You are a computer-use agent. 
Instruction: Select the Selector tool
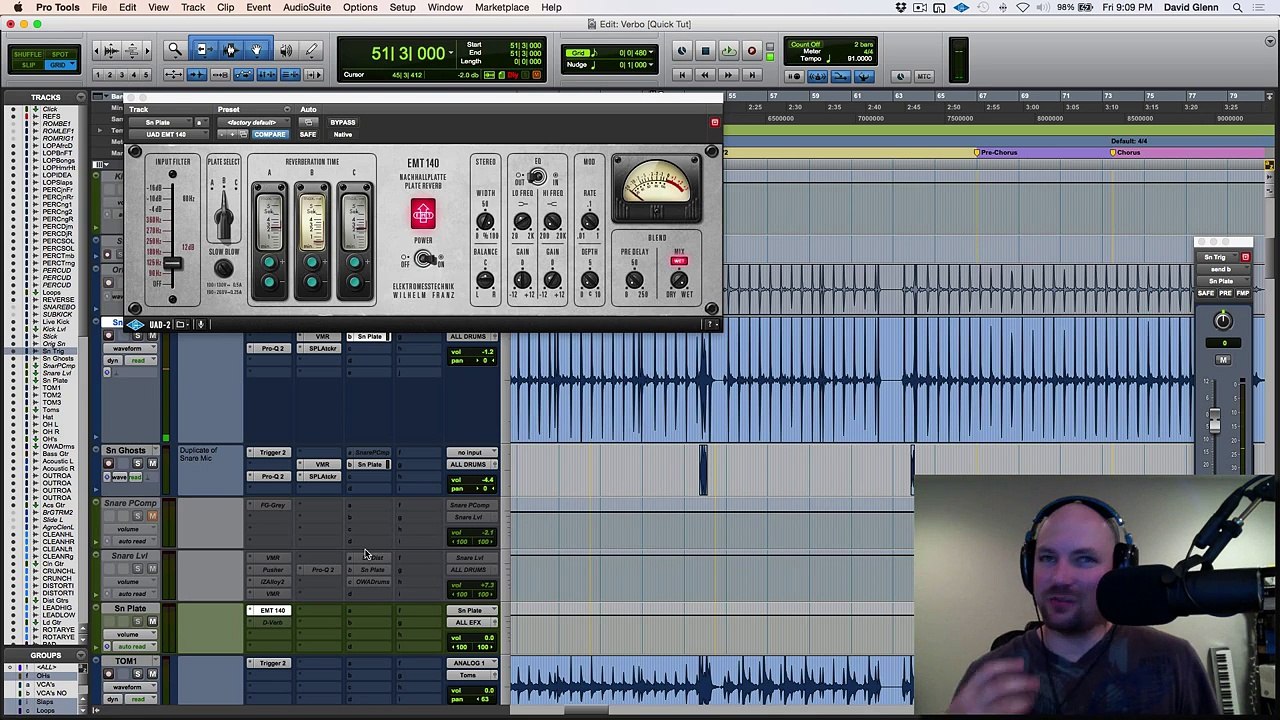pos(230,50)
